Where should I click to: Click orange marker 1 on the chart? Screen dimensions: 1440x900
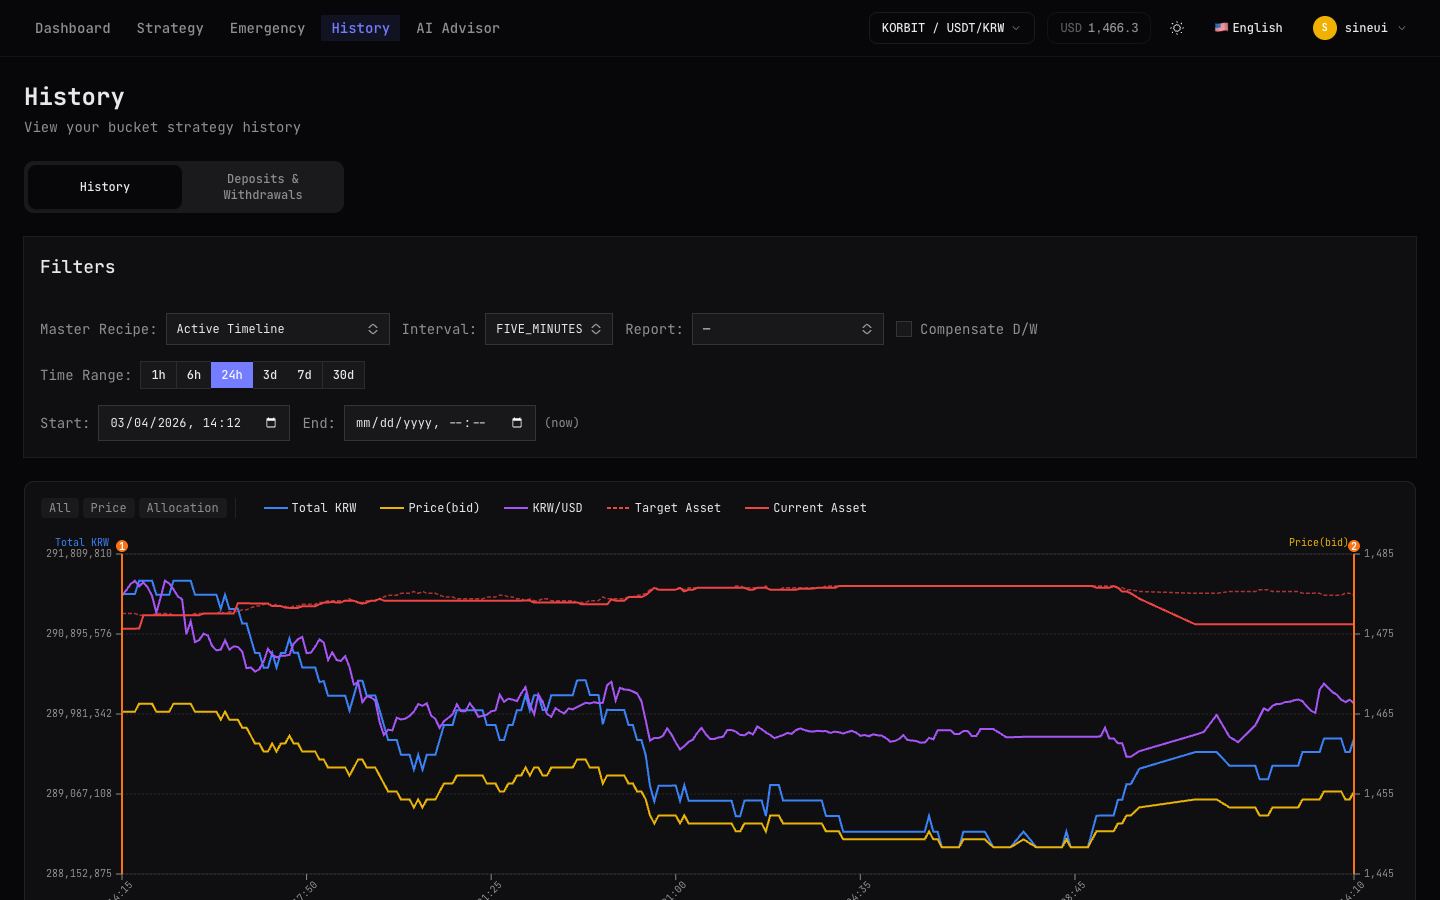tap(121, 546)
